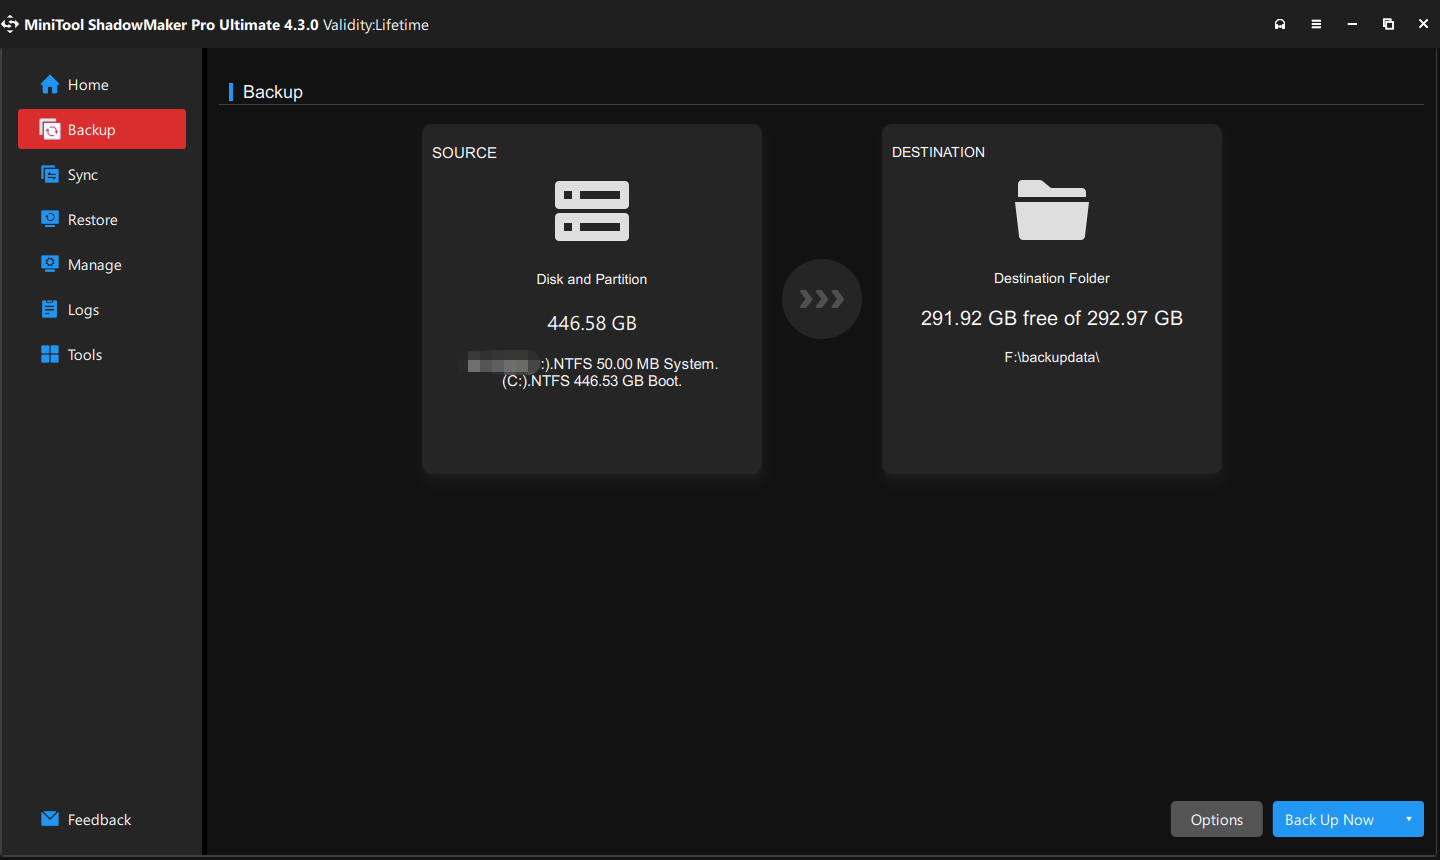
Task: View the Logs page label
Action: click(83, 310)
